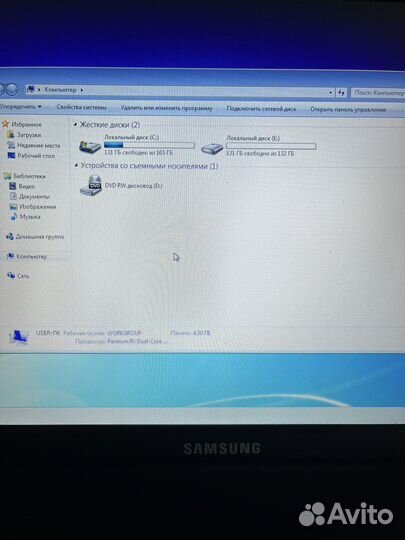The height and width of the screenshot is (540, 405).
Task: Collapse Устройства со съемными носителями group
Action: coord(76,165)
